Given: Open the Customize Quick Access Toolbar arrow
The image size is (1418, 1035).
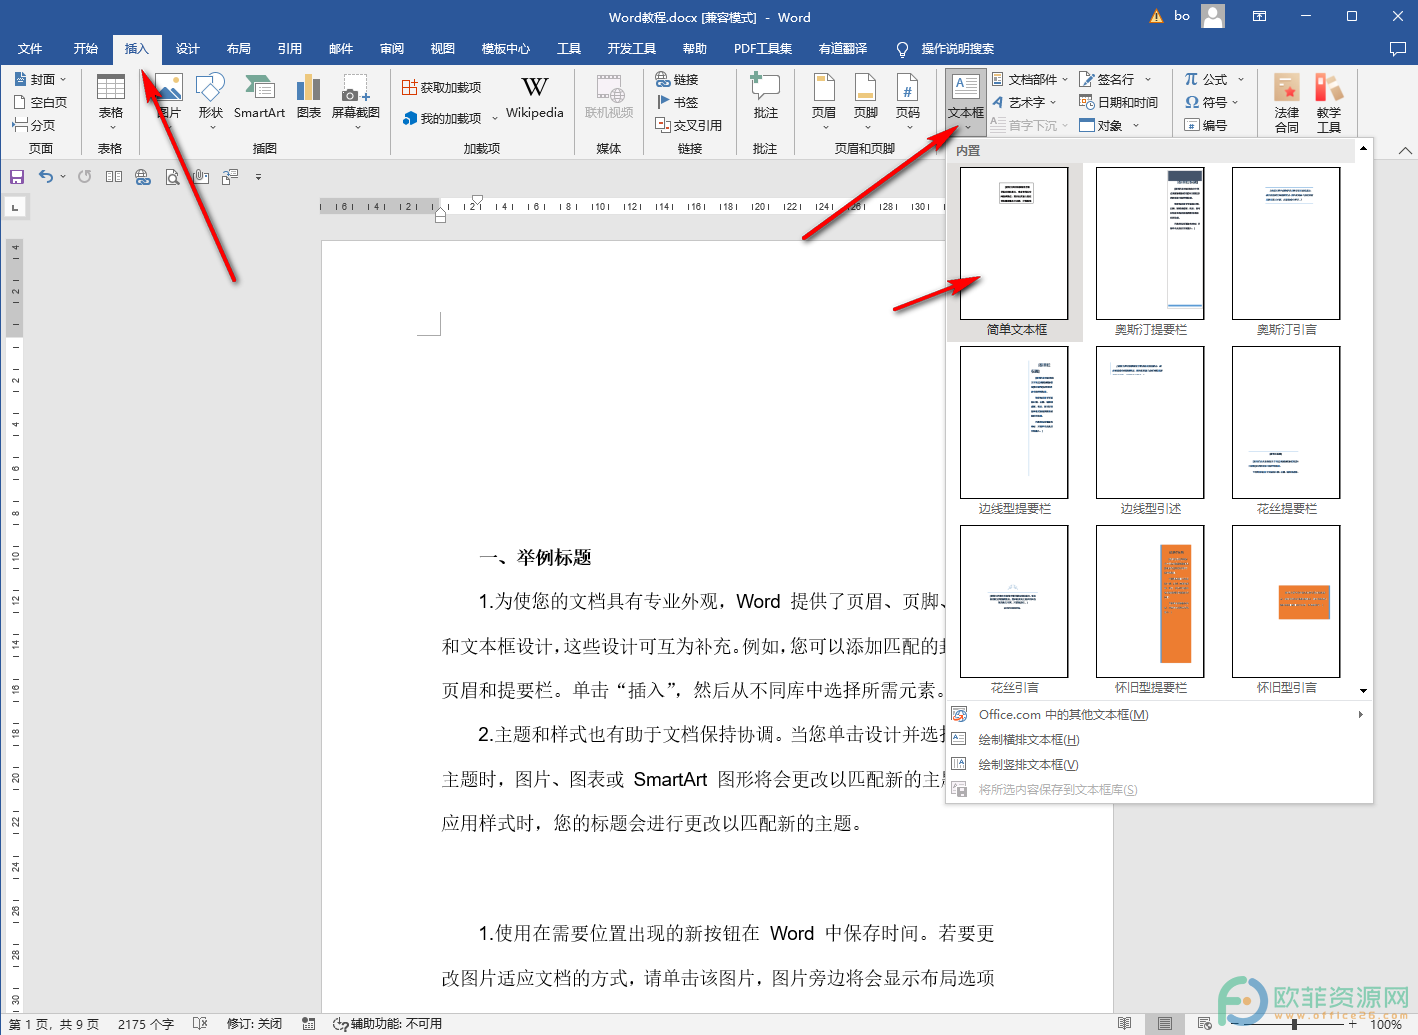Looking at the screenshot, I should [258, 177].
